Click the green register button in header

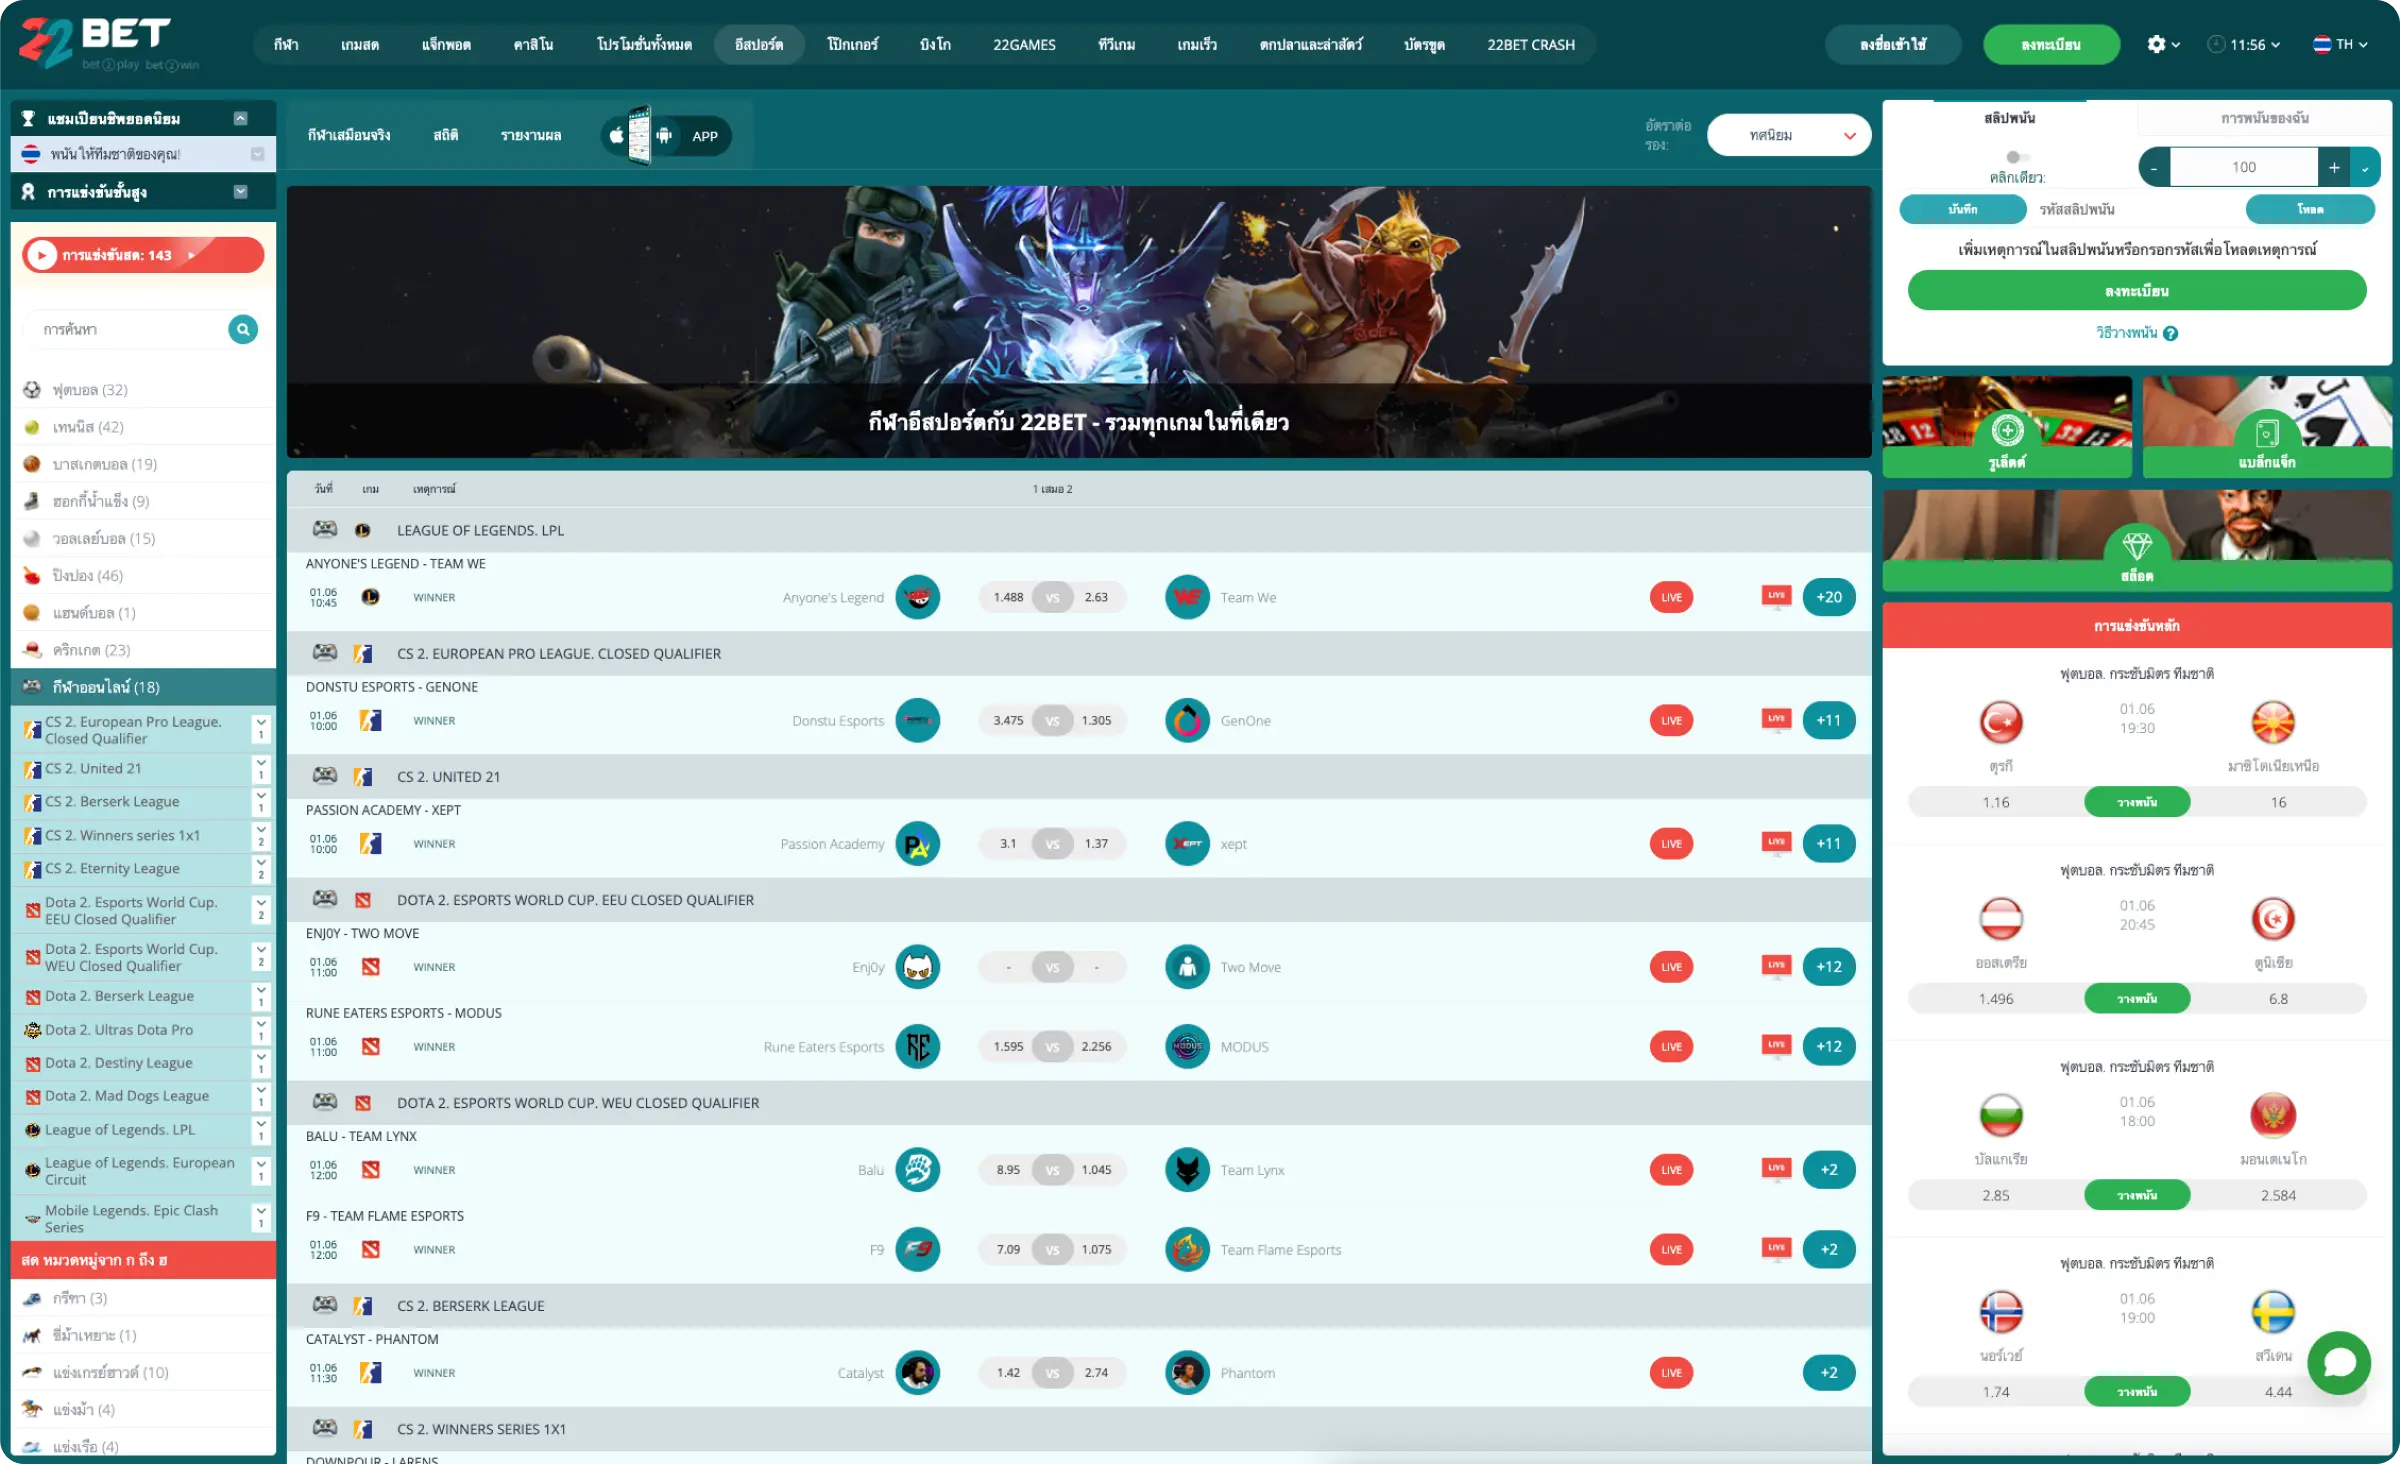[x=2051, y=44]
